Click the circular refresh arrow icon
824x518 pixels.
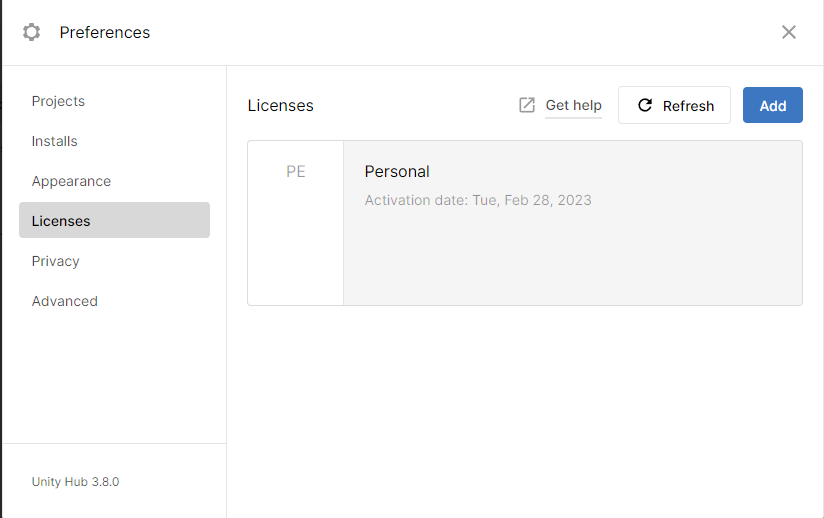tap(645, 105)
